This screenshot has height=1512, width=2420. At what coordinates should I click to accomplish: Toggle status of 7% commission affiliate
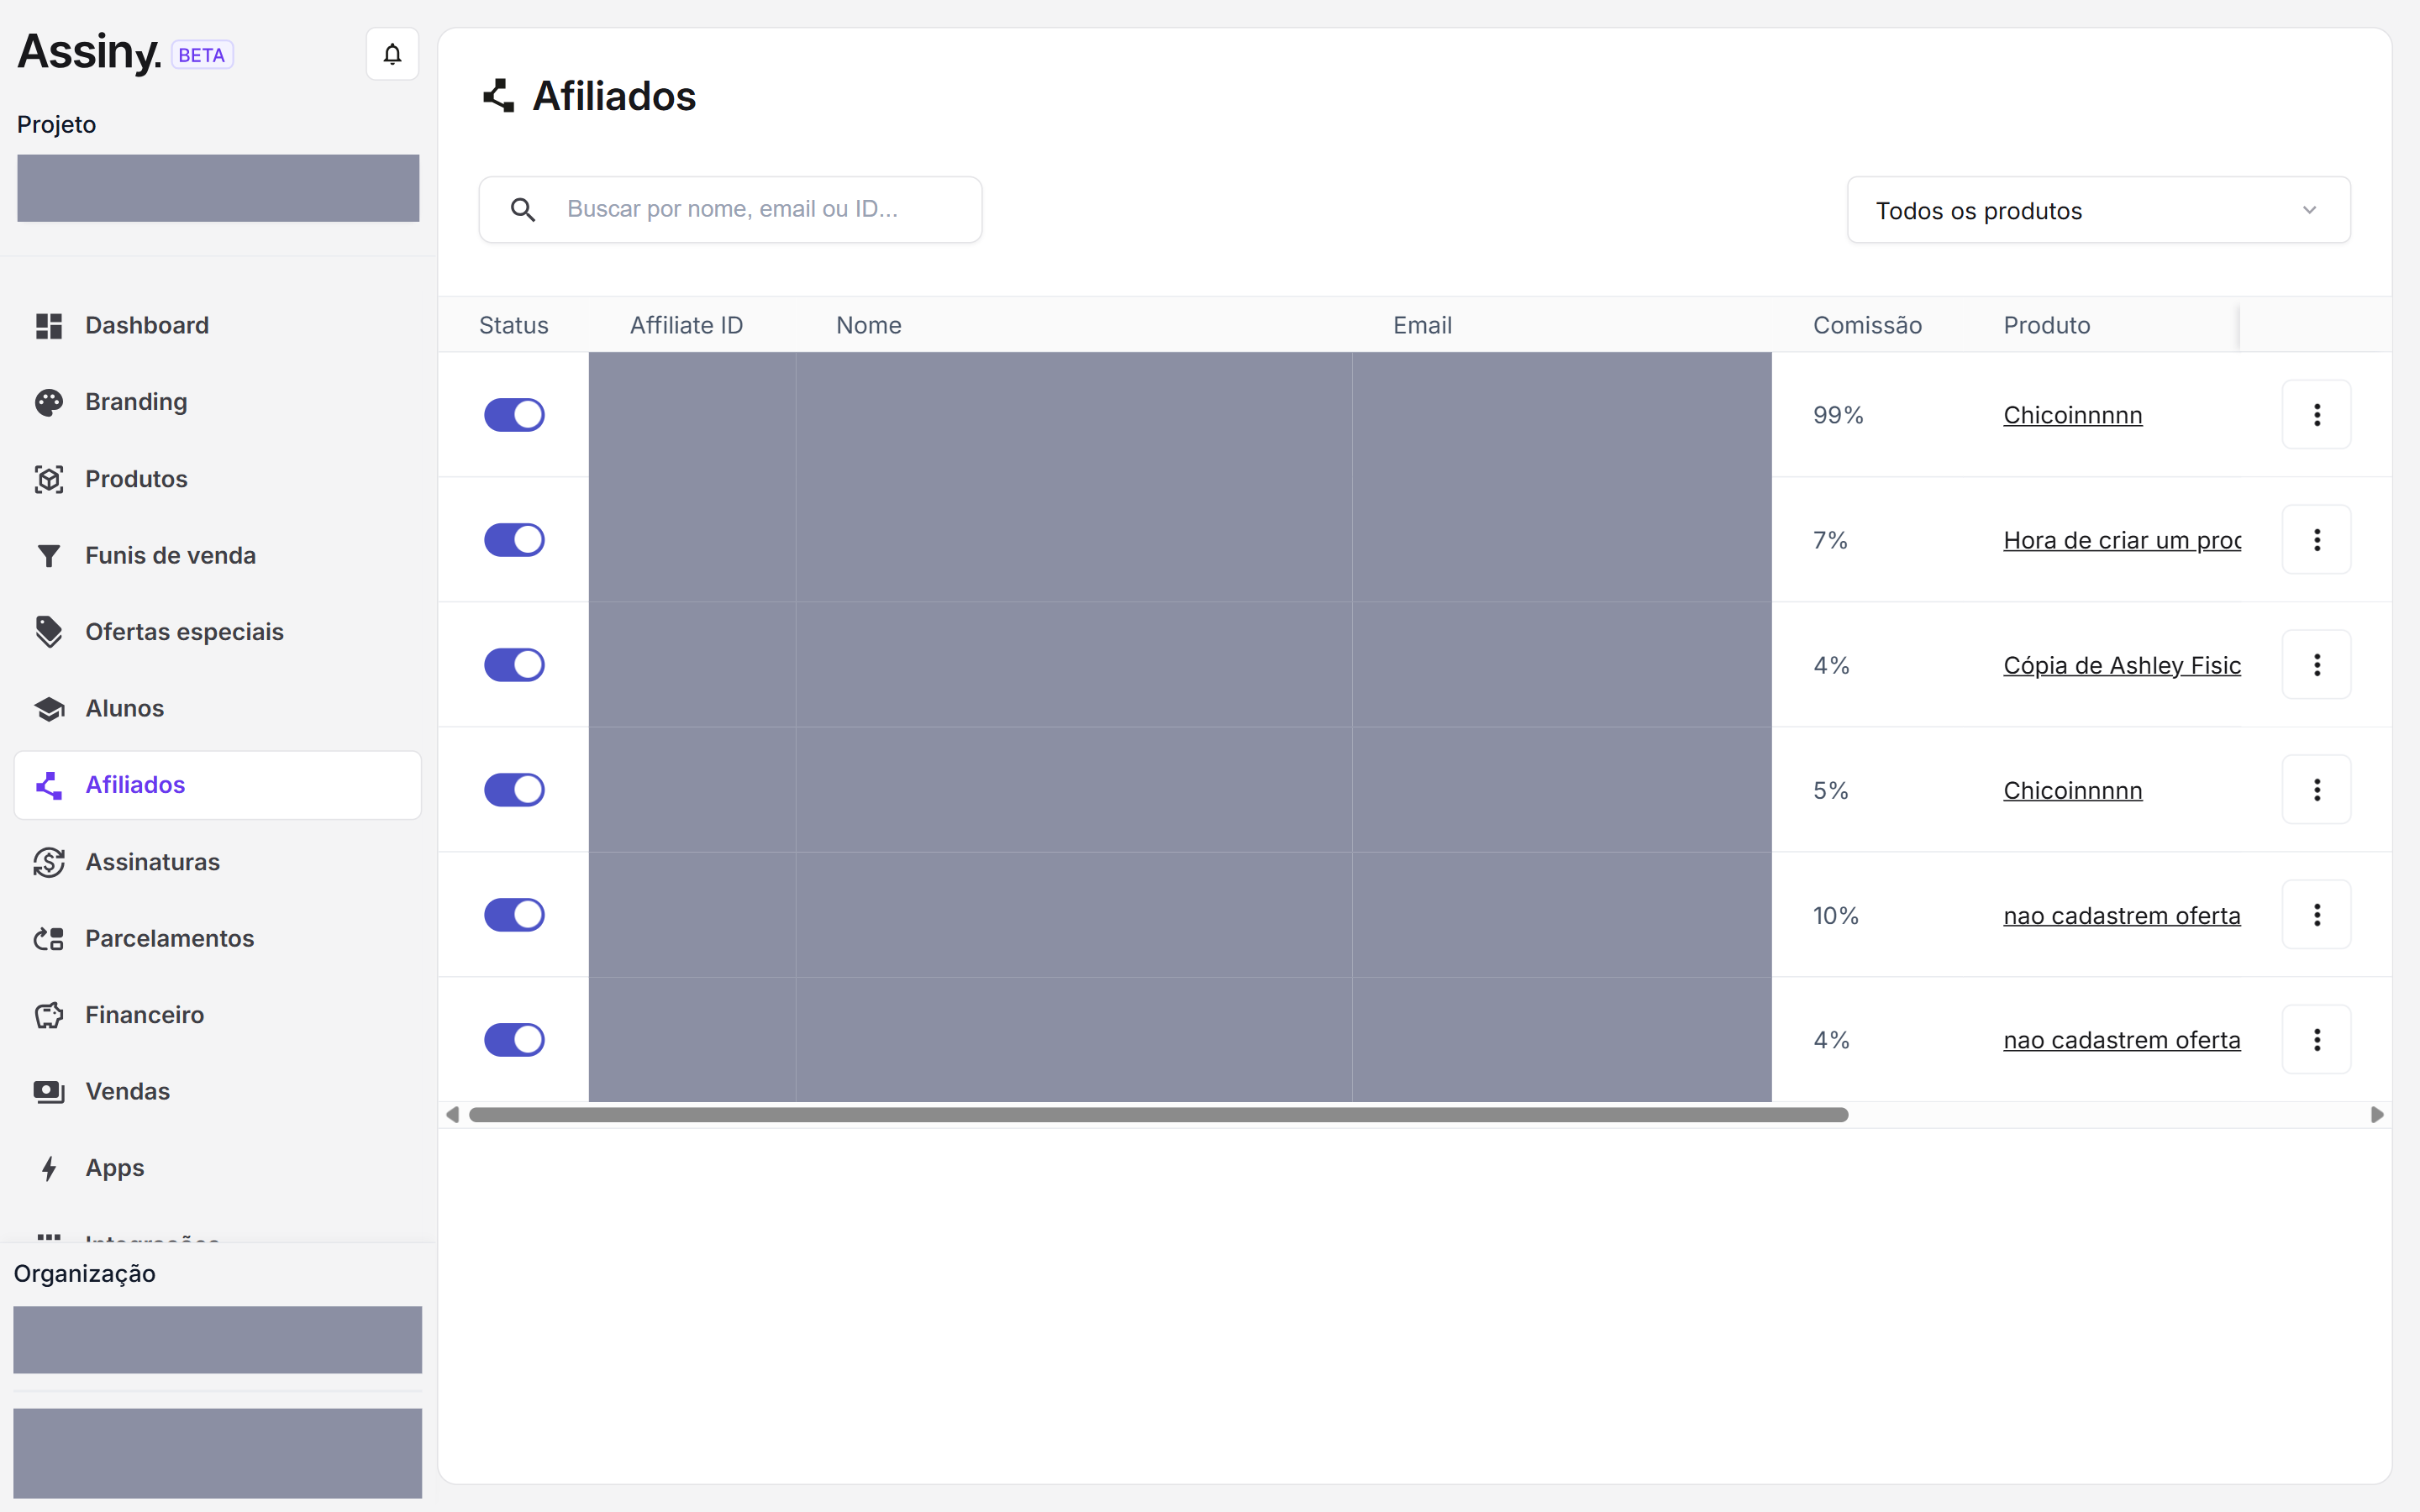pos(514,540)
